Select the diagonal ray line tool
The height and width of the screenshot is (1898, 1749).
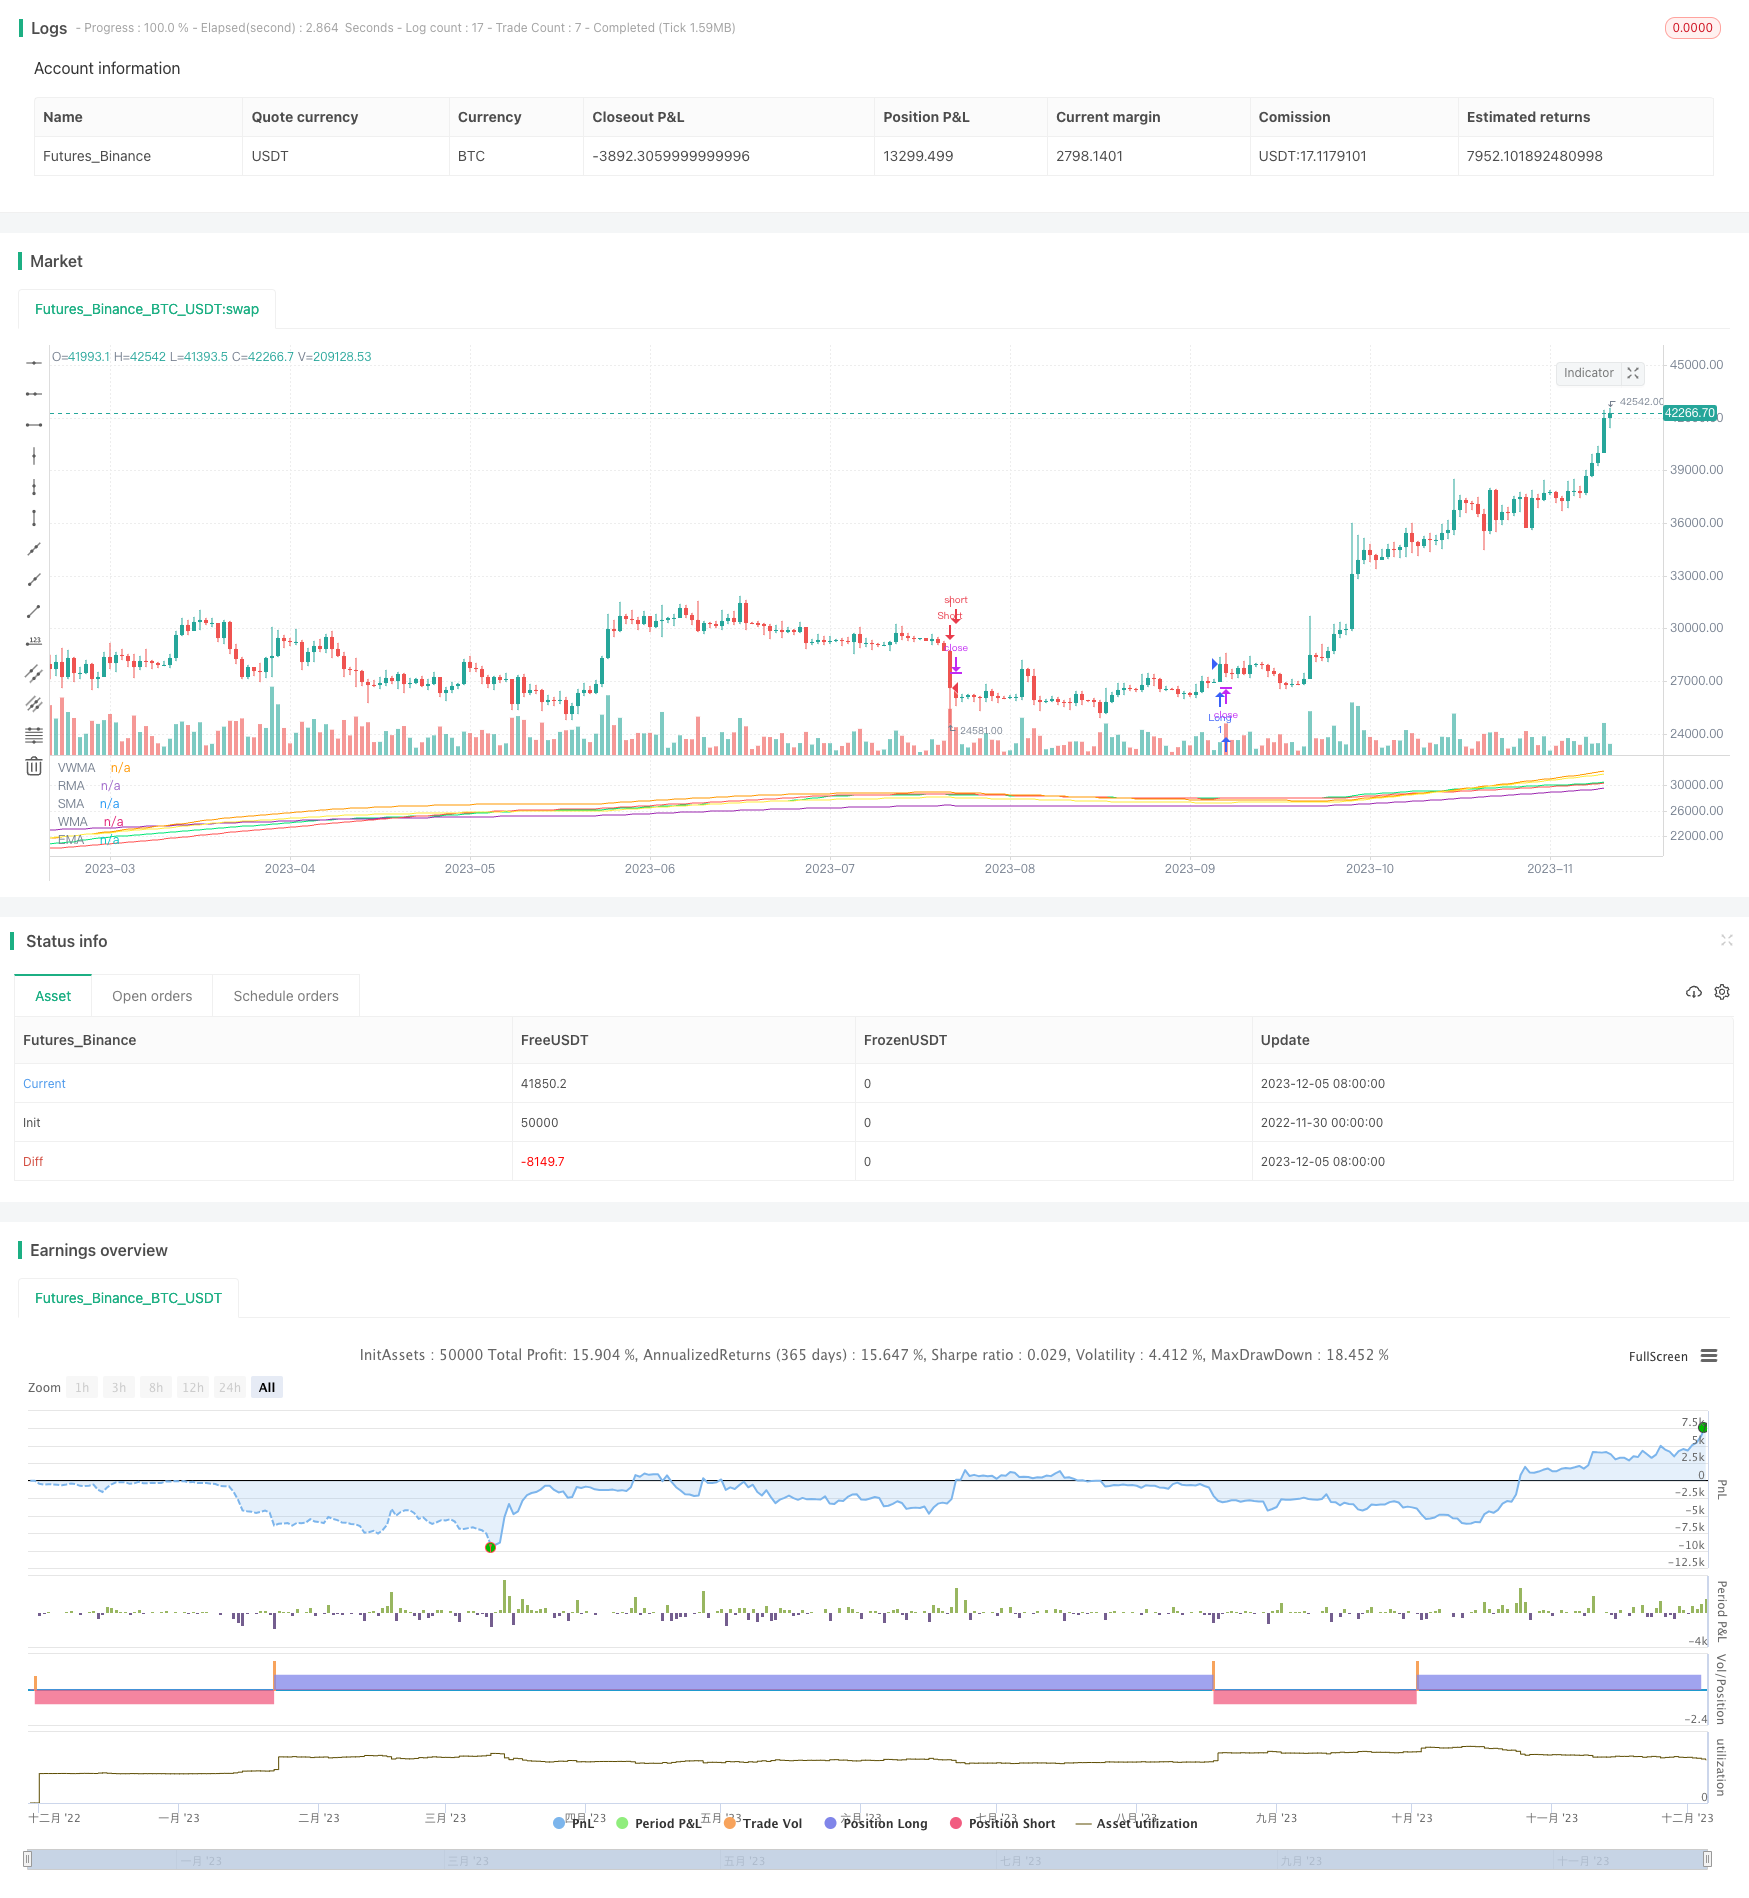pos(34,580)
